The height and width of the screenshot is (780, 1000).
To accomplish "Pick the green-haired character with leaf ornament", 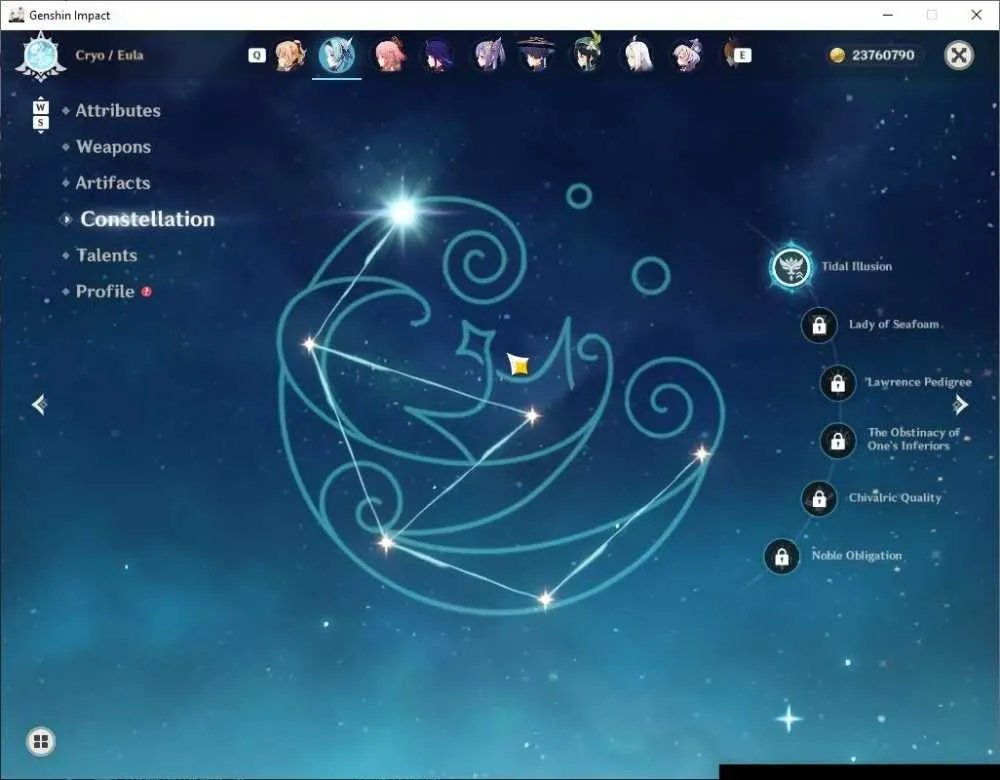I will pyautogui.click(x=587, y=54).
